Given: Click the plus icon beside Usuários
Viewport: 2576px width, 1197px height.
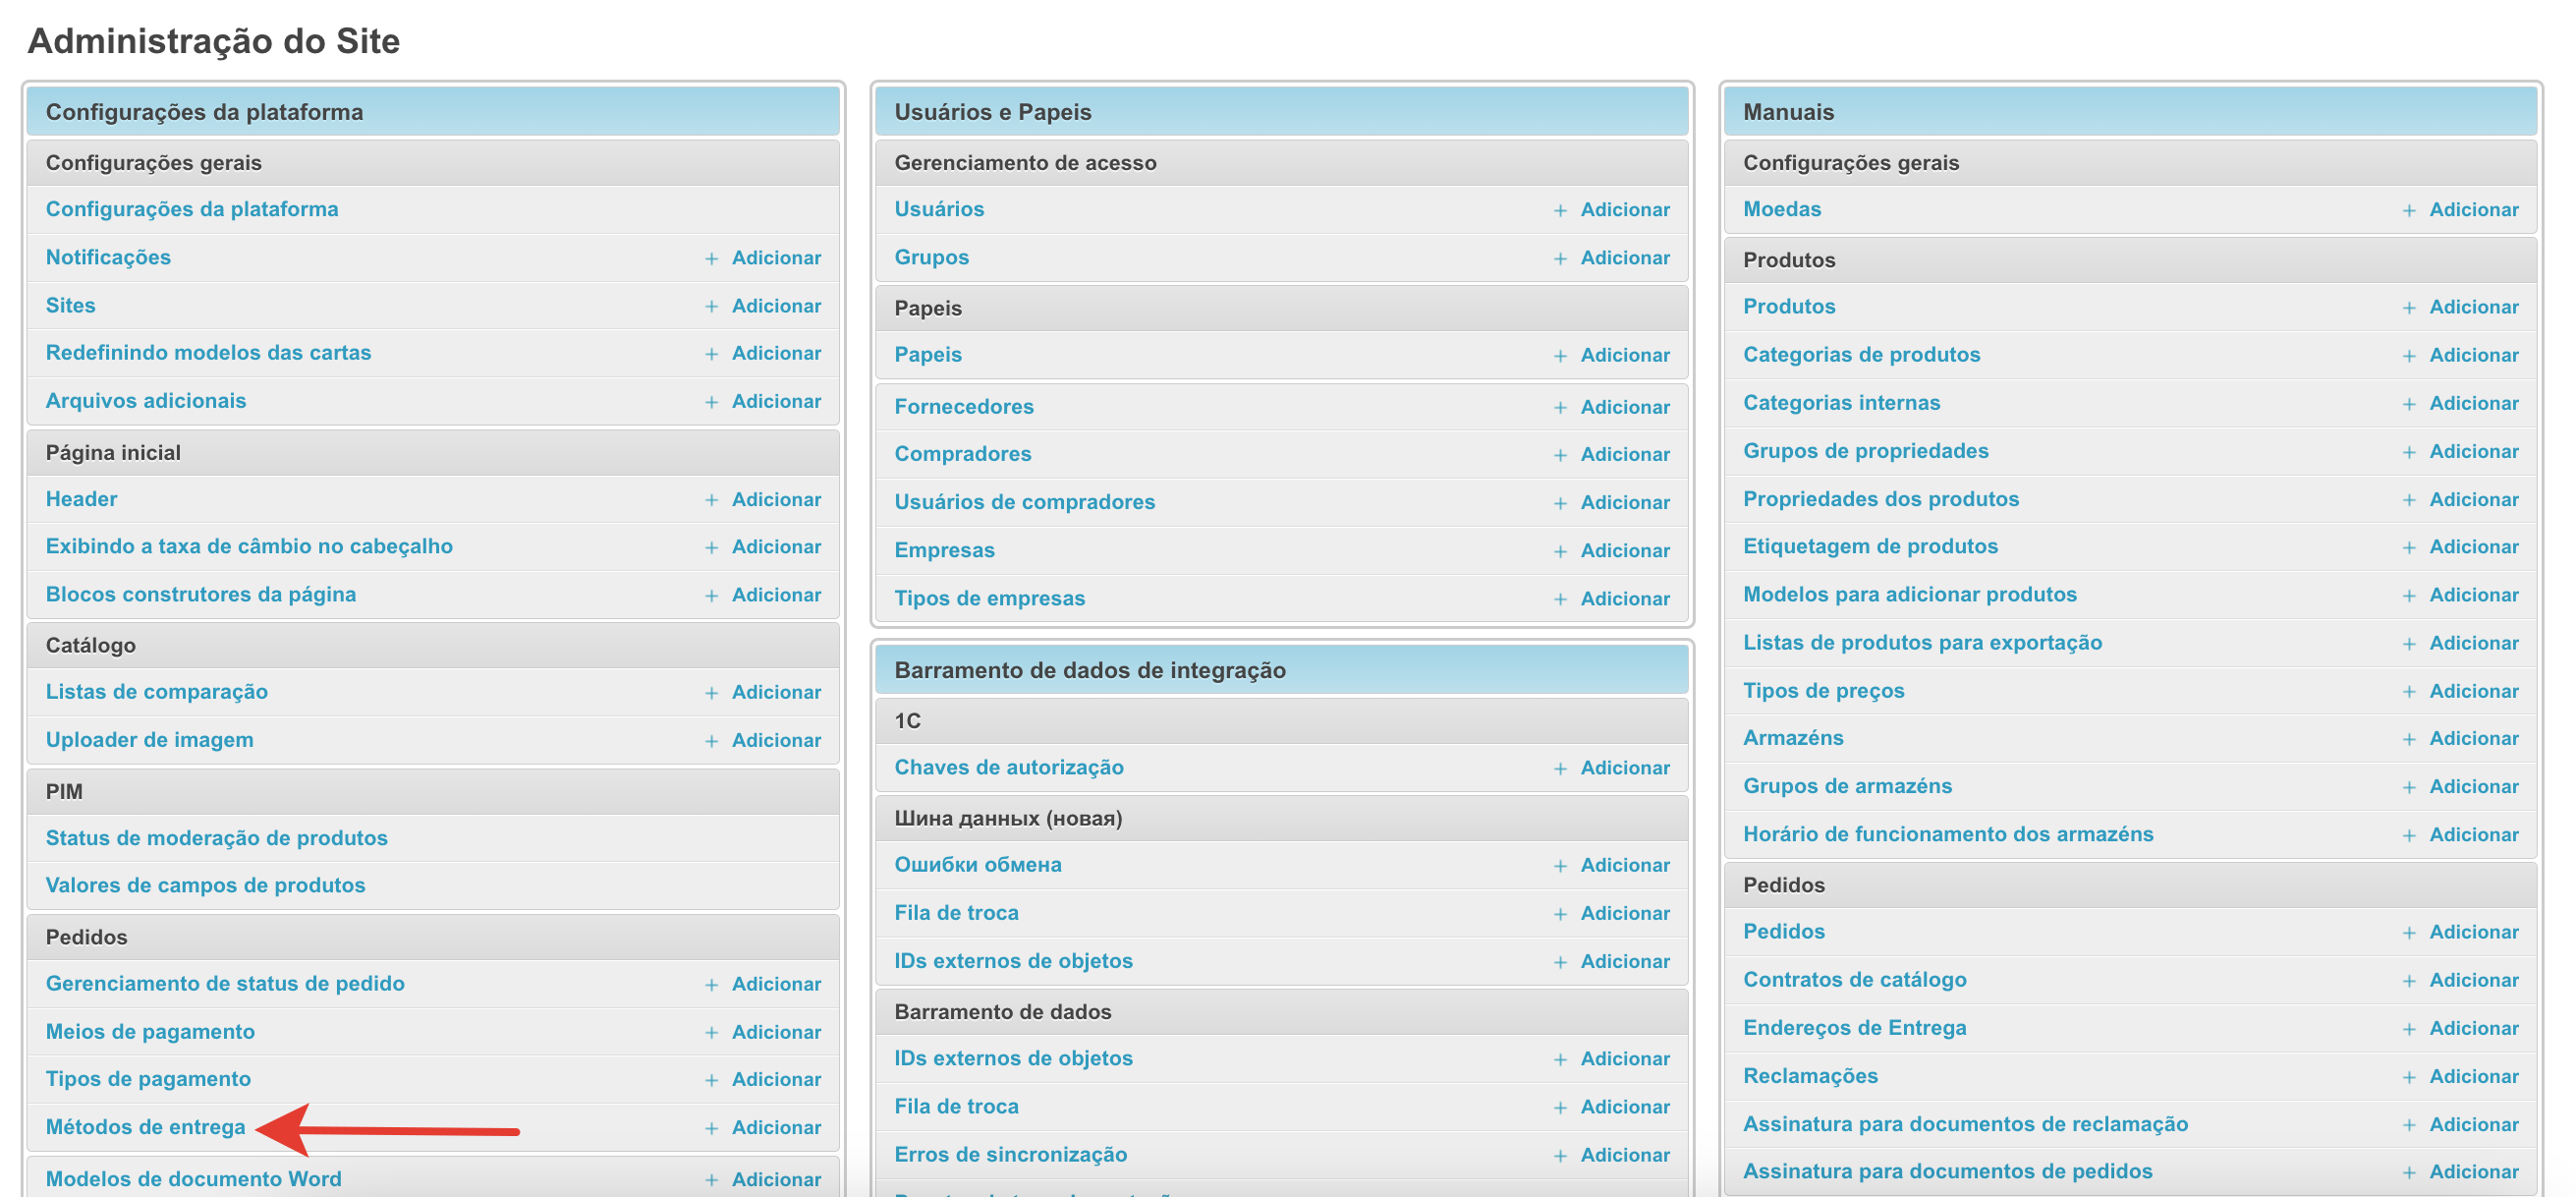Looking at the screenshot, I should [1560, 211].
